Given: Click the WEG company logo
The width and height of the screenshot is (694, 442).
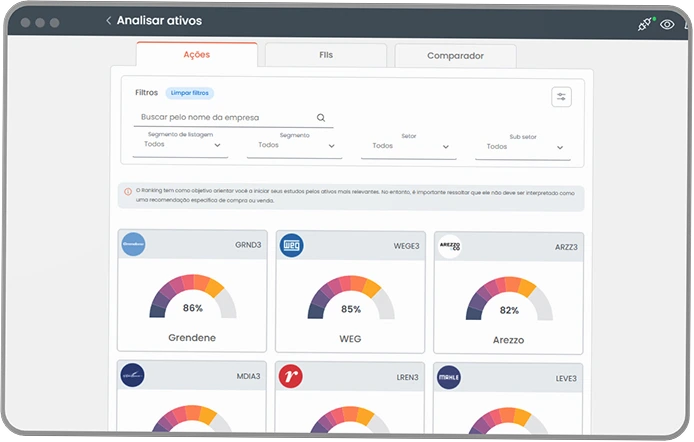Looking at the screenshot, I should click(x=292, y=245).
